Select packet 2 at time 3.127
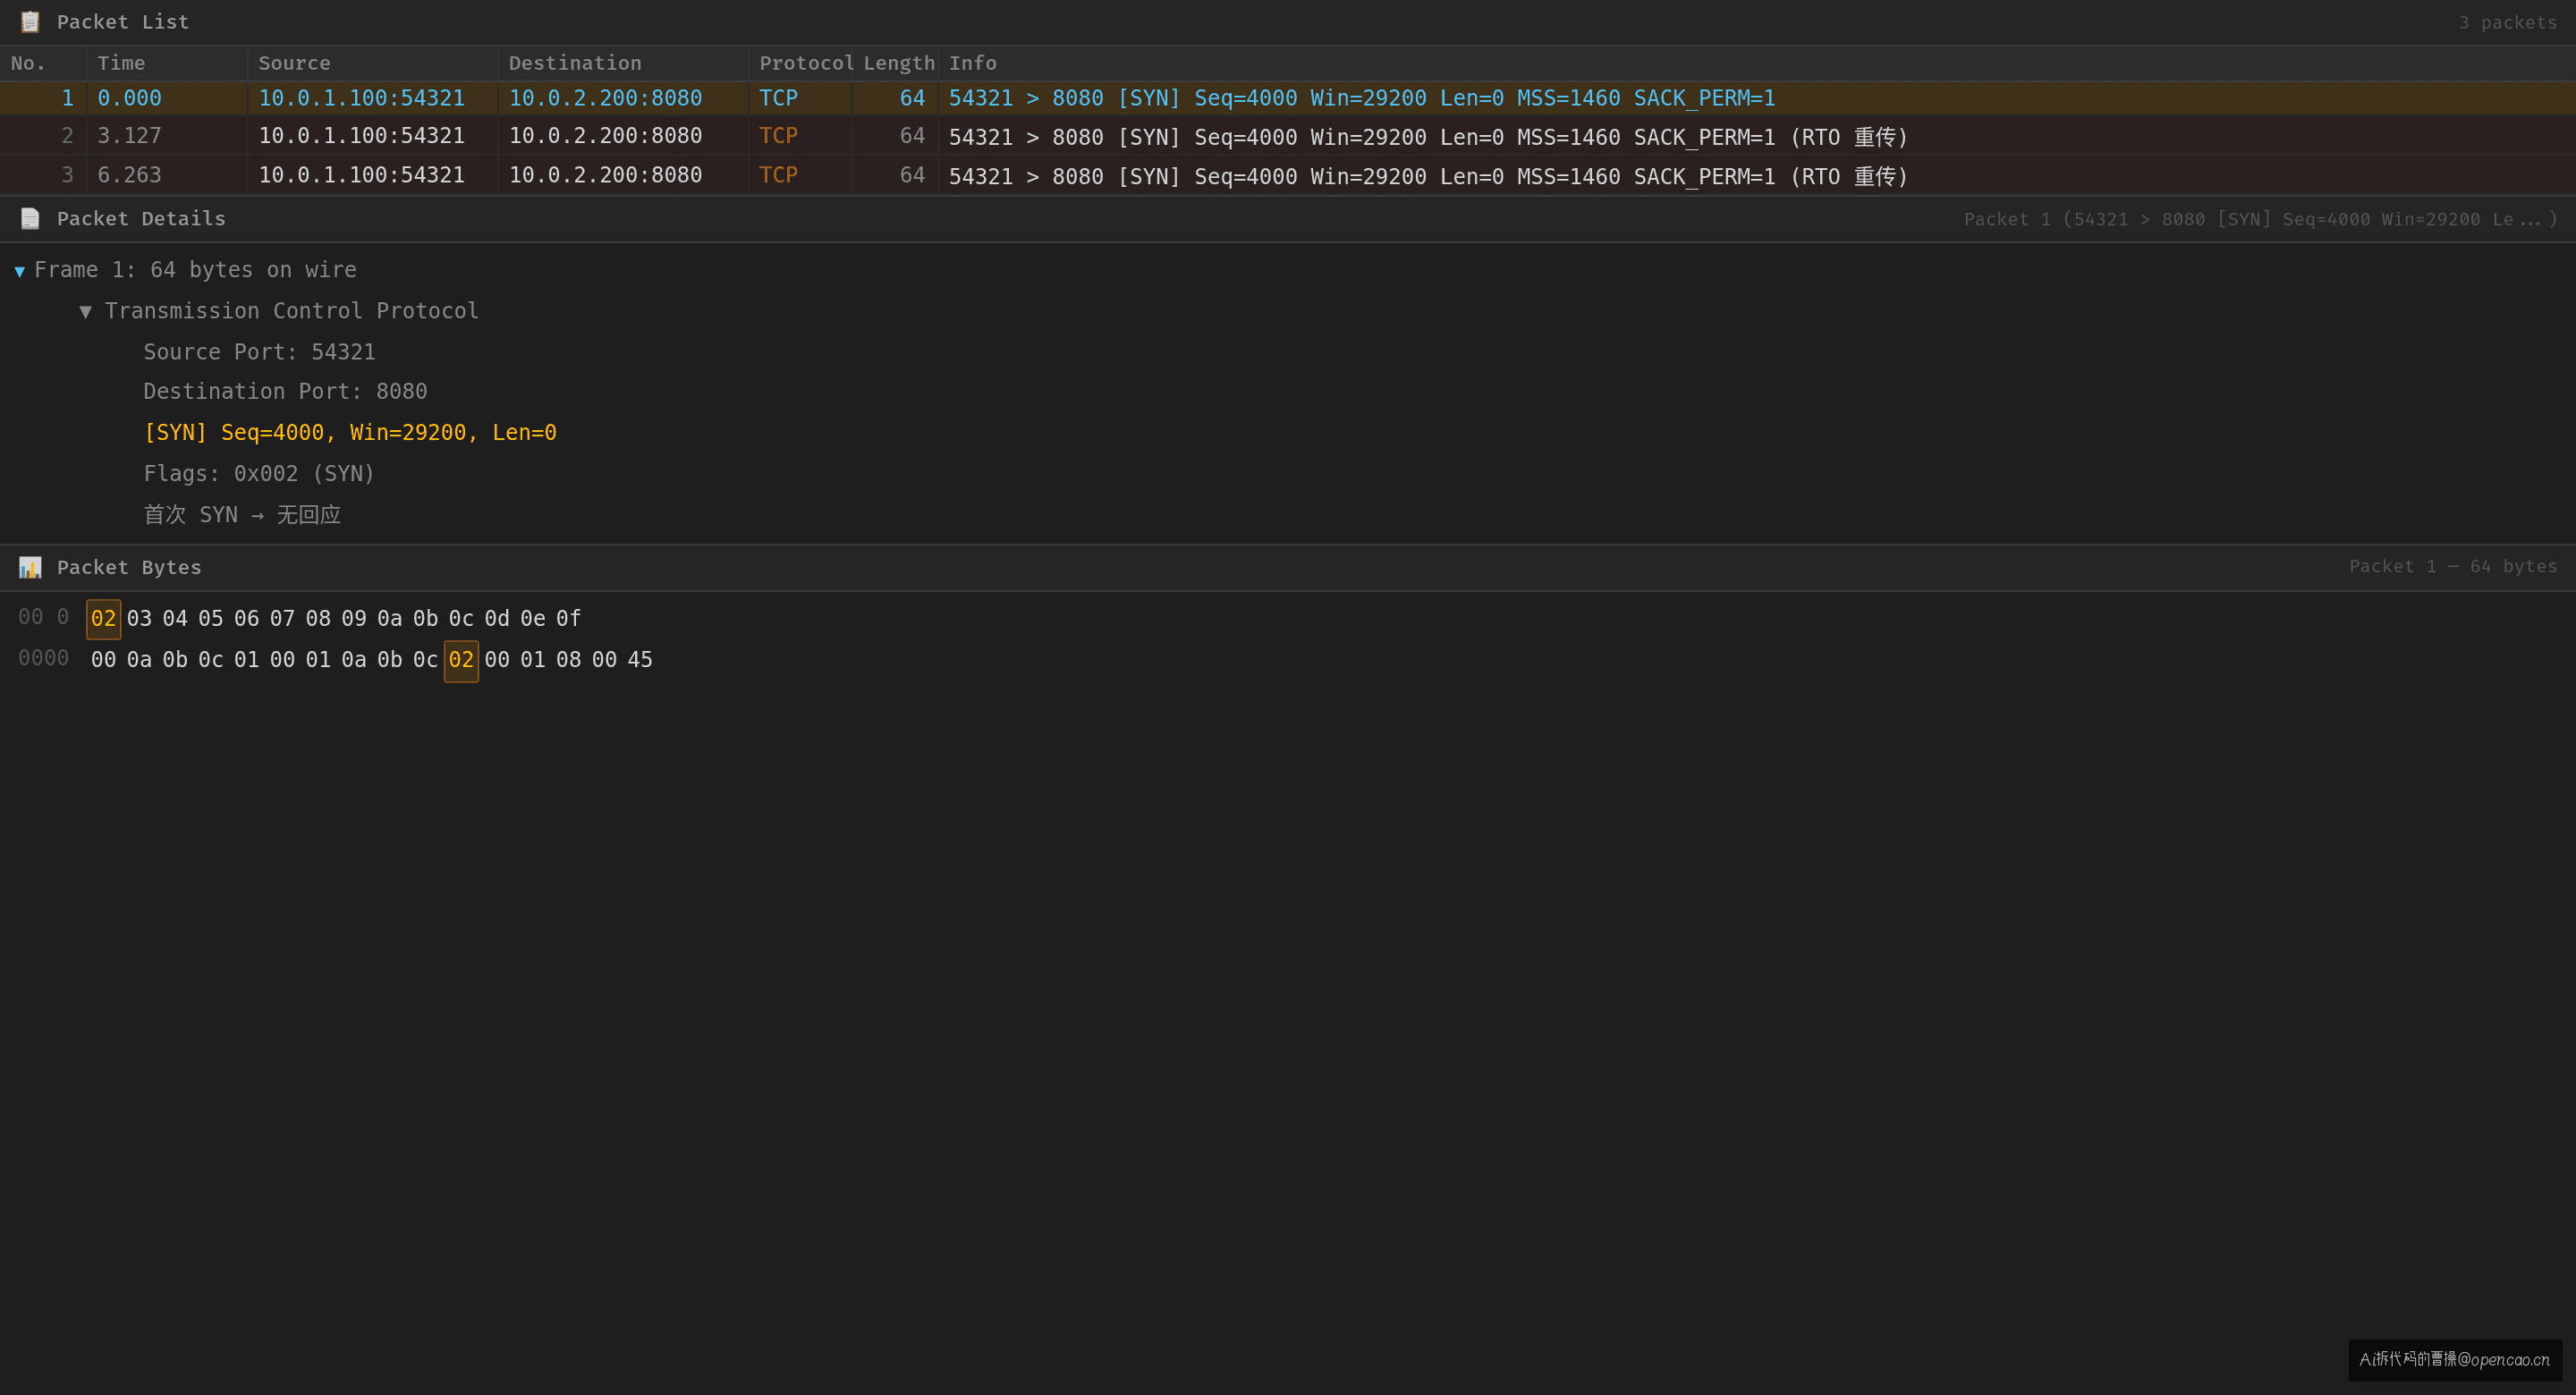The width and height of the screenshot is (2576, 1395). click(1288, 136)
